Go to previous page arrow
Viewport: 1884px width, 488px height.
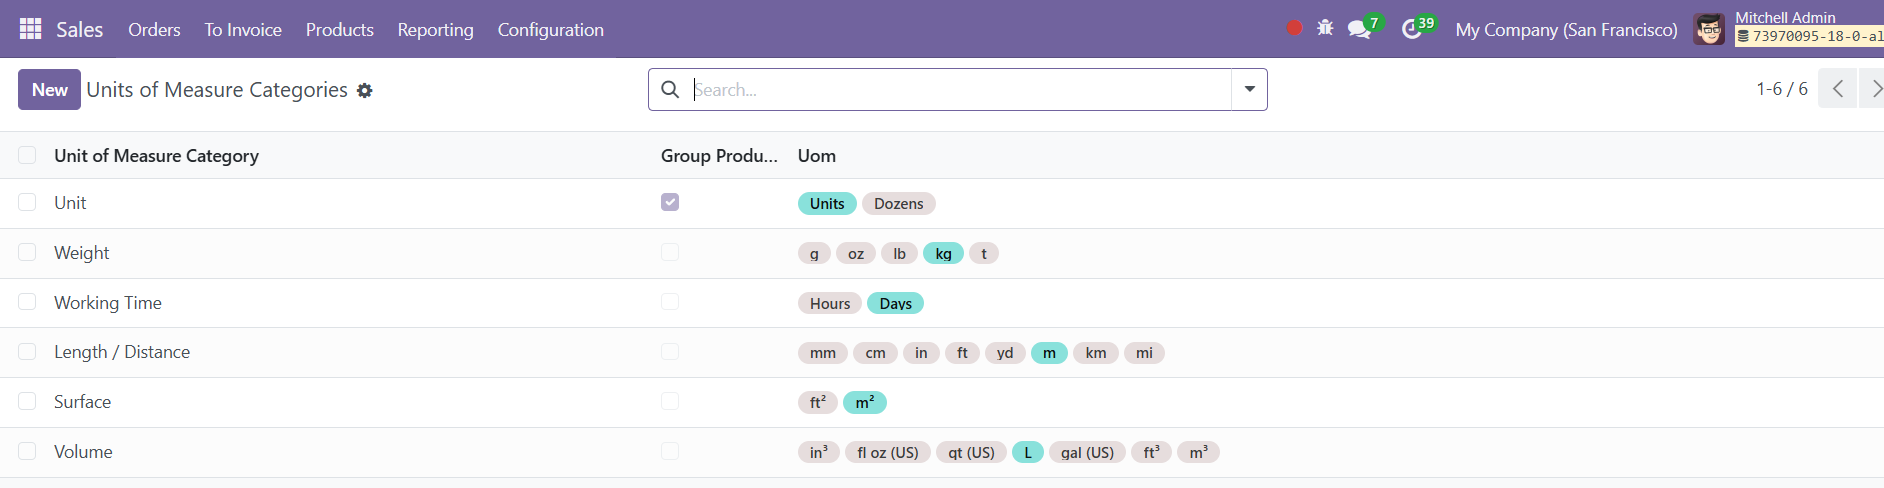[x=1837, y=89]
